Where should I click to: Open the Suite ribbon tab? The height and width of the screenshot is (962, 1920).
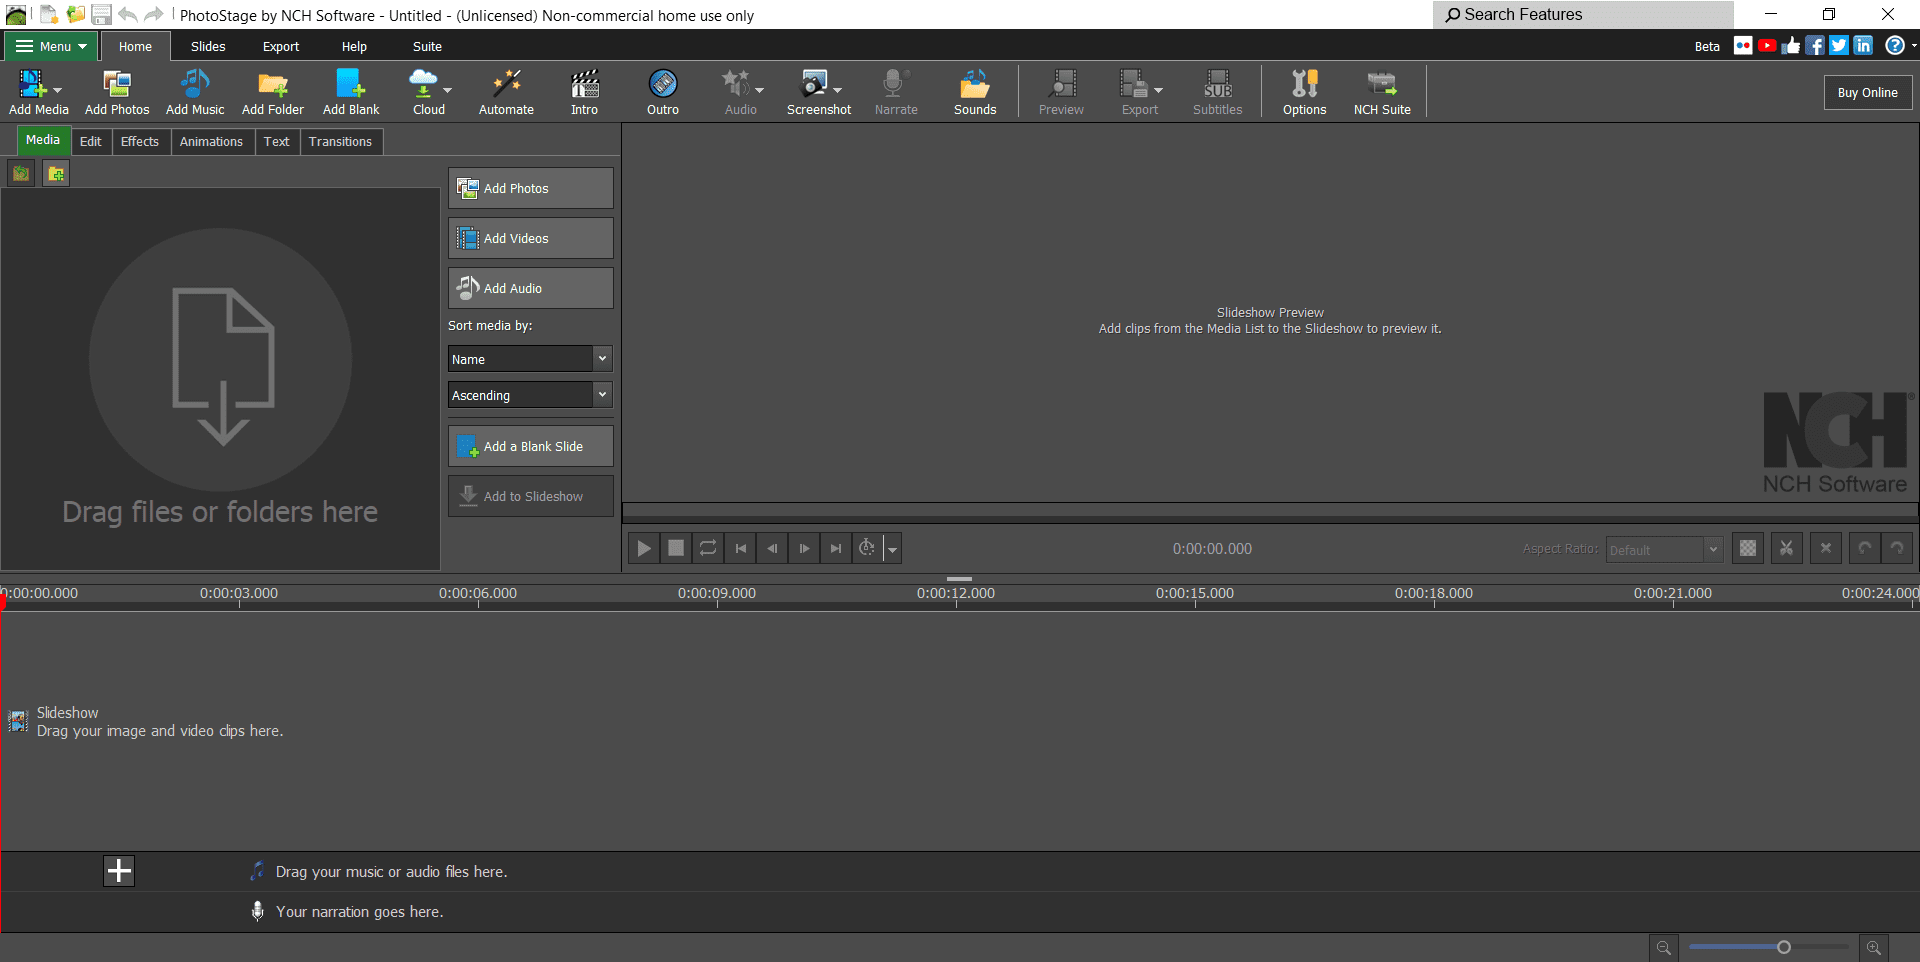pyautogui.click(x=427, y=46)
